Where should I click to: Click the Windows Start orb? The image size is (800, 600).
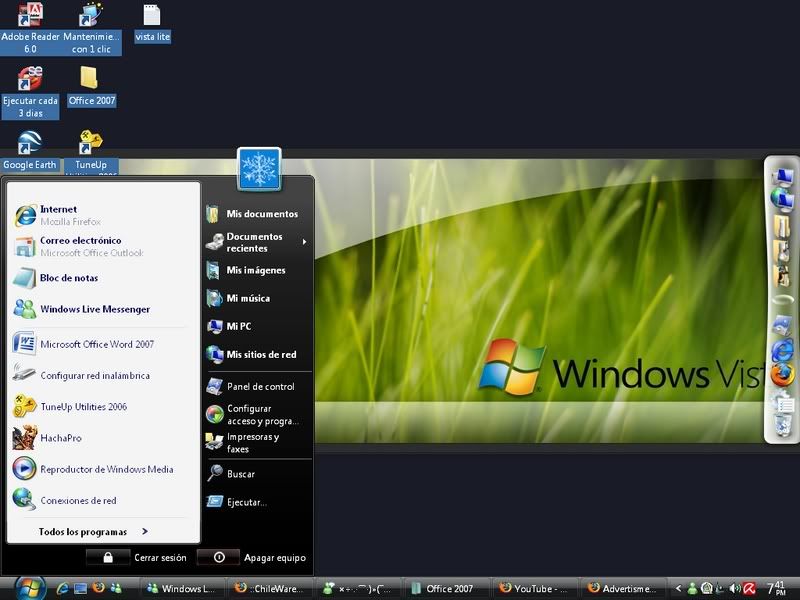click(30, 588)
